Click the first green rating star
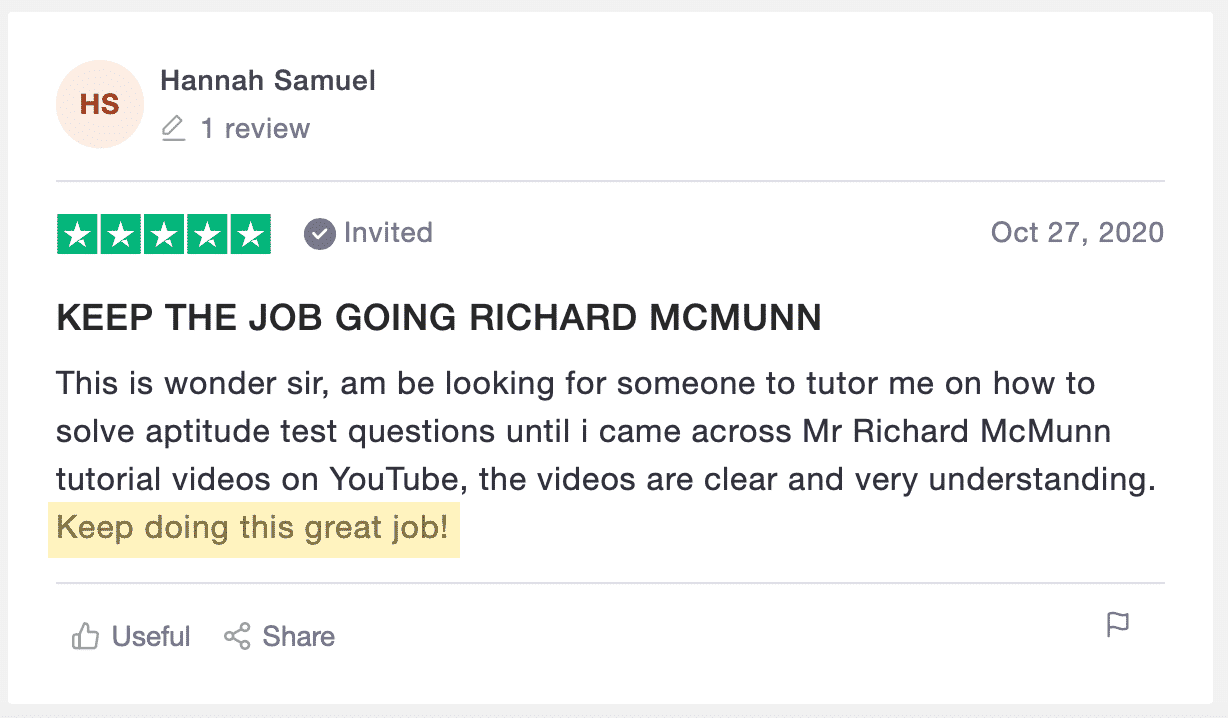The image size is (1228, 718). coord(78,234)
